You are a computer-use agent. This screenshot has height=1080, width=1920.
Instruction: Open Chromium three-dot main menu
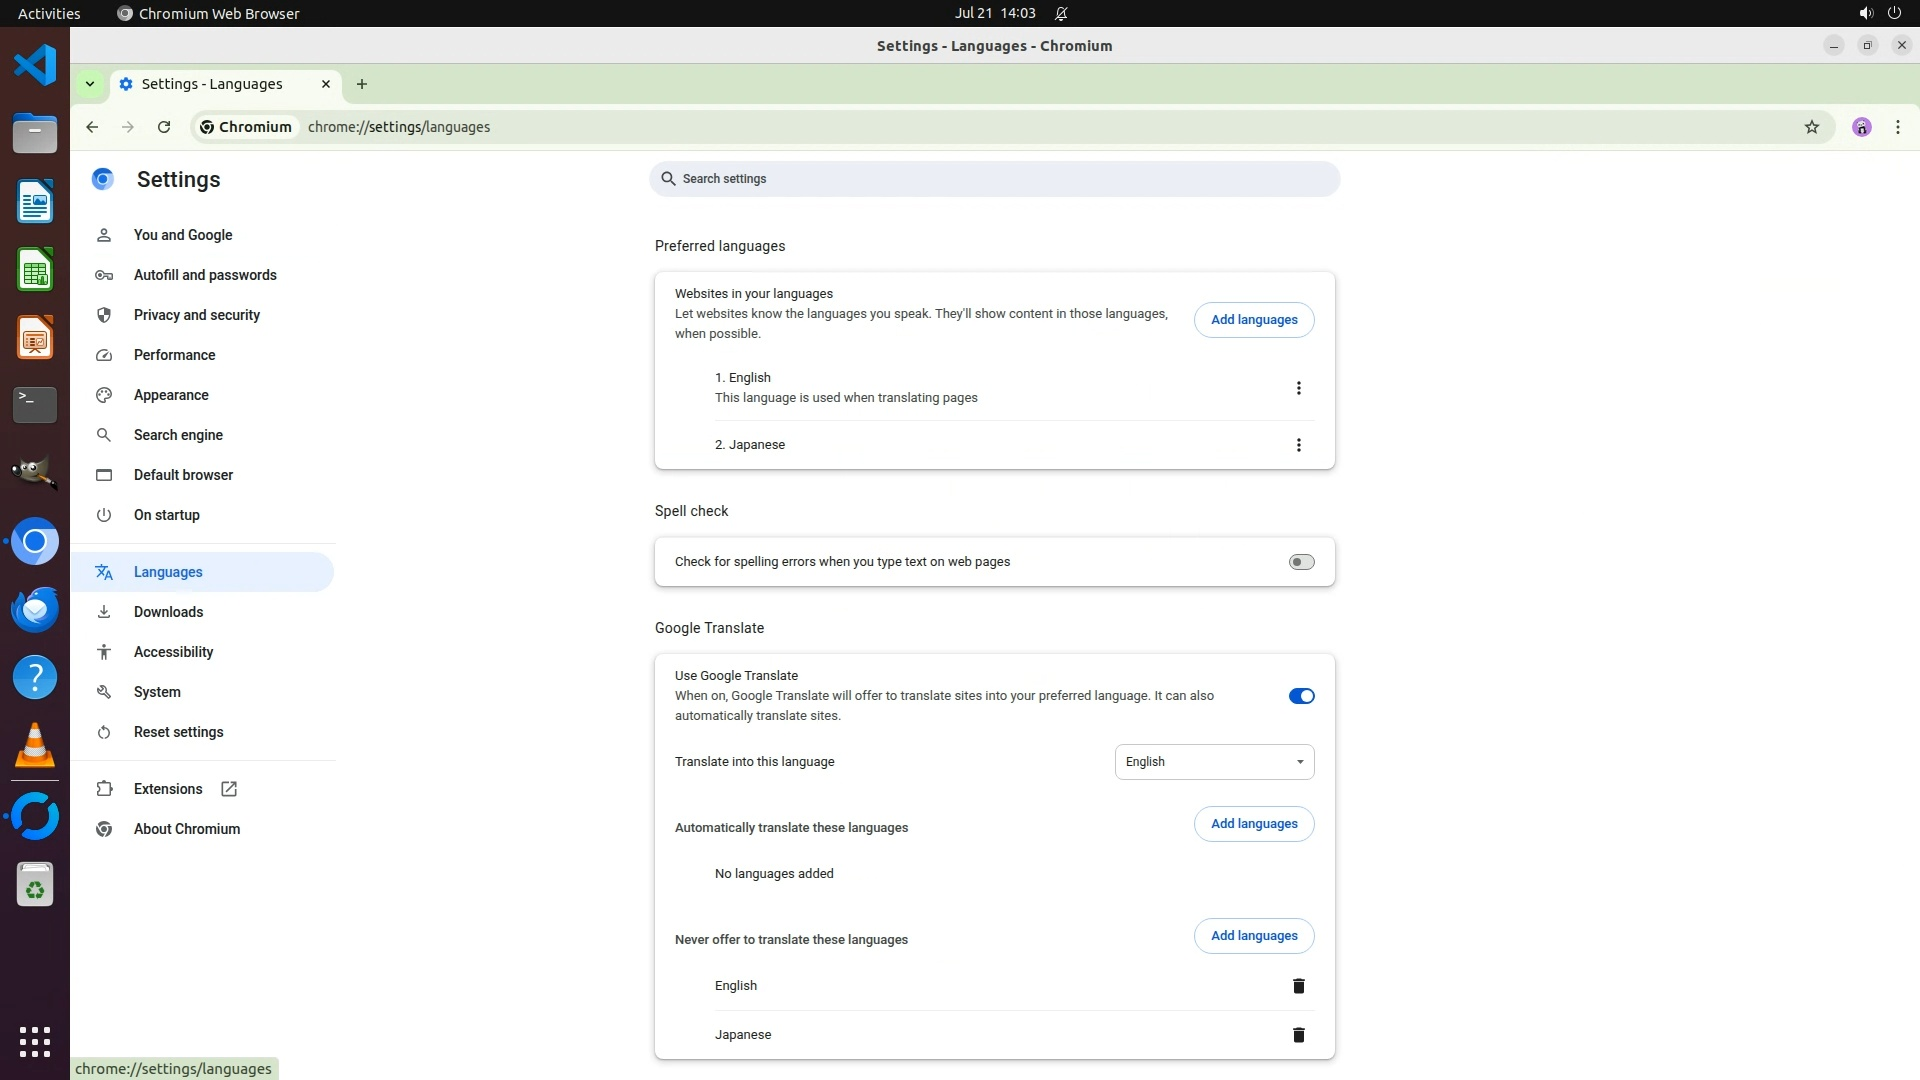pyautogui.click(x=1897, y=127)
